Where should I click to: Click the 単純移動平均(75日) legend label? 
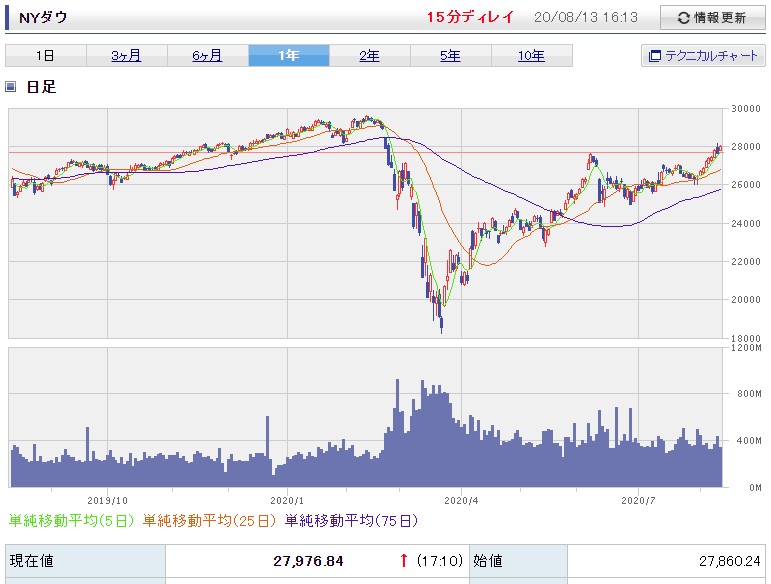(x=351, y=521)
